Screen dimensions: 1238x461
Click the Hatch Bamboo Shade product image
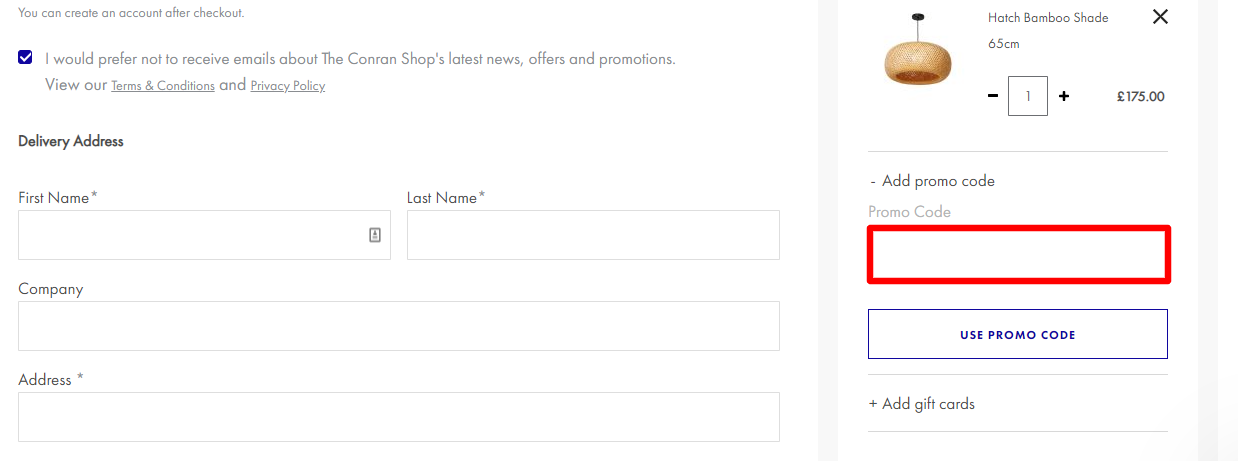click(918, 49)
